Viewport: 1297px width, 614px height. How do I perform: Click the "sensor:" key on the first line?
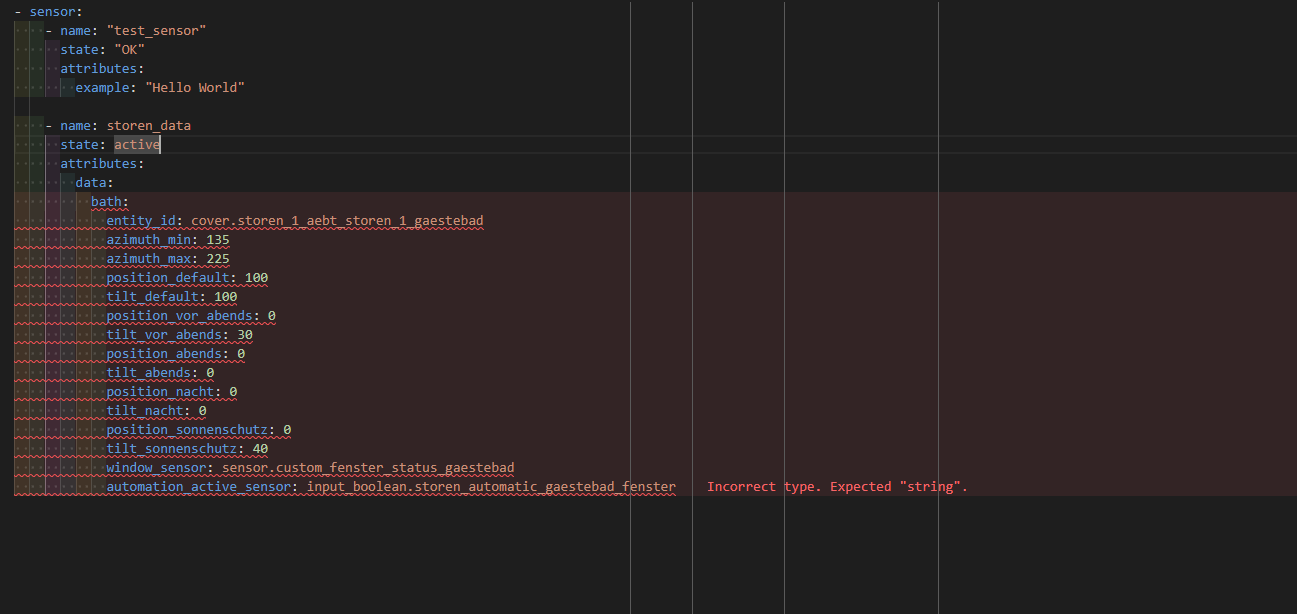53,12
